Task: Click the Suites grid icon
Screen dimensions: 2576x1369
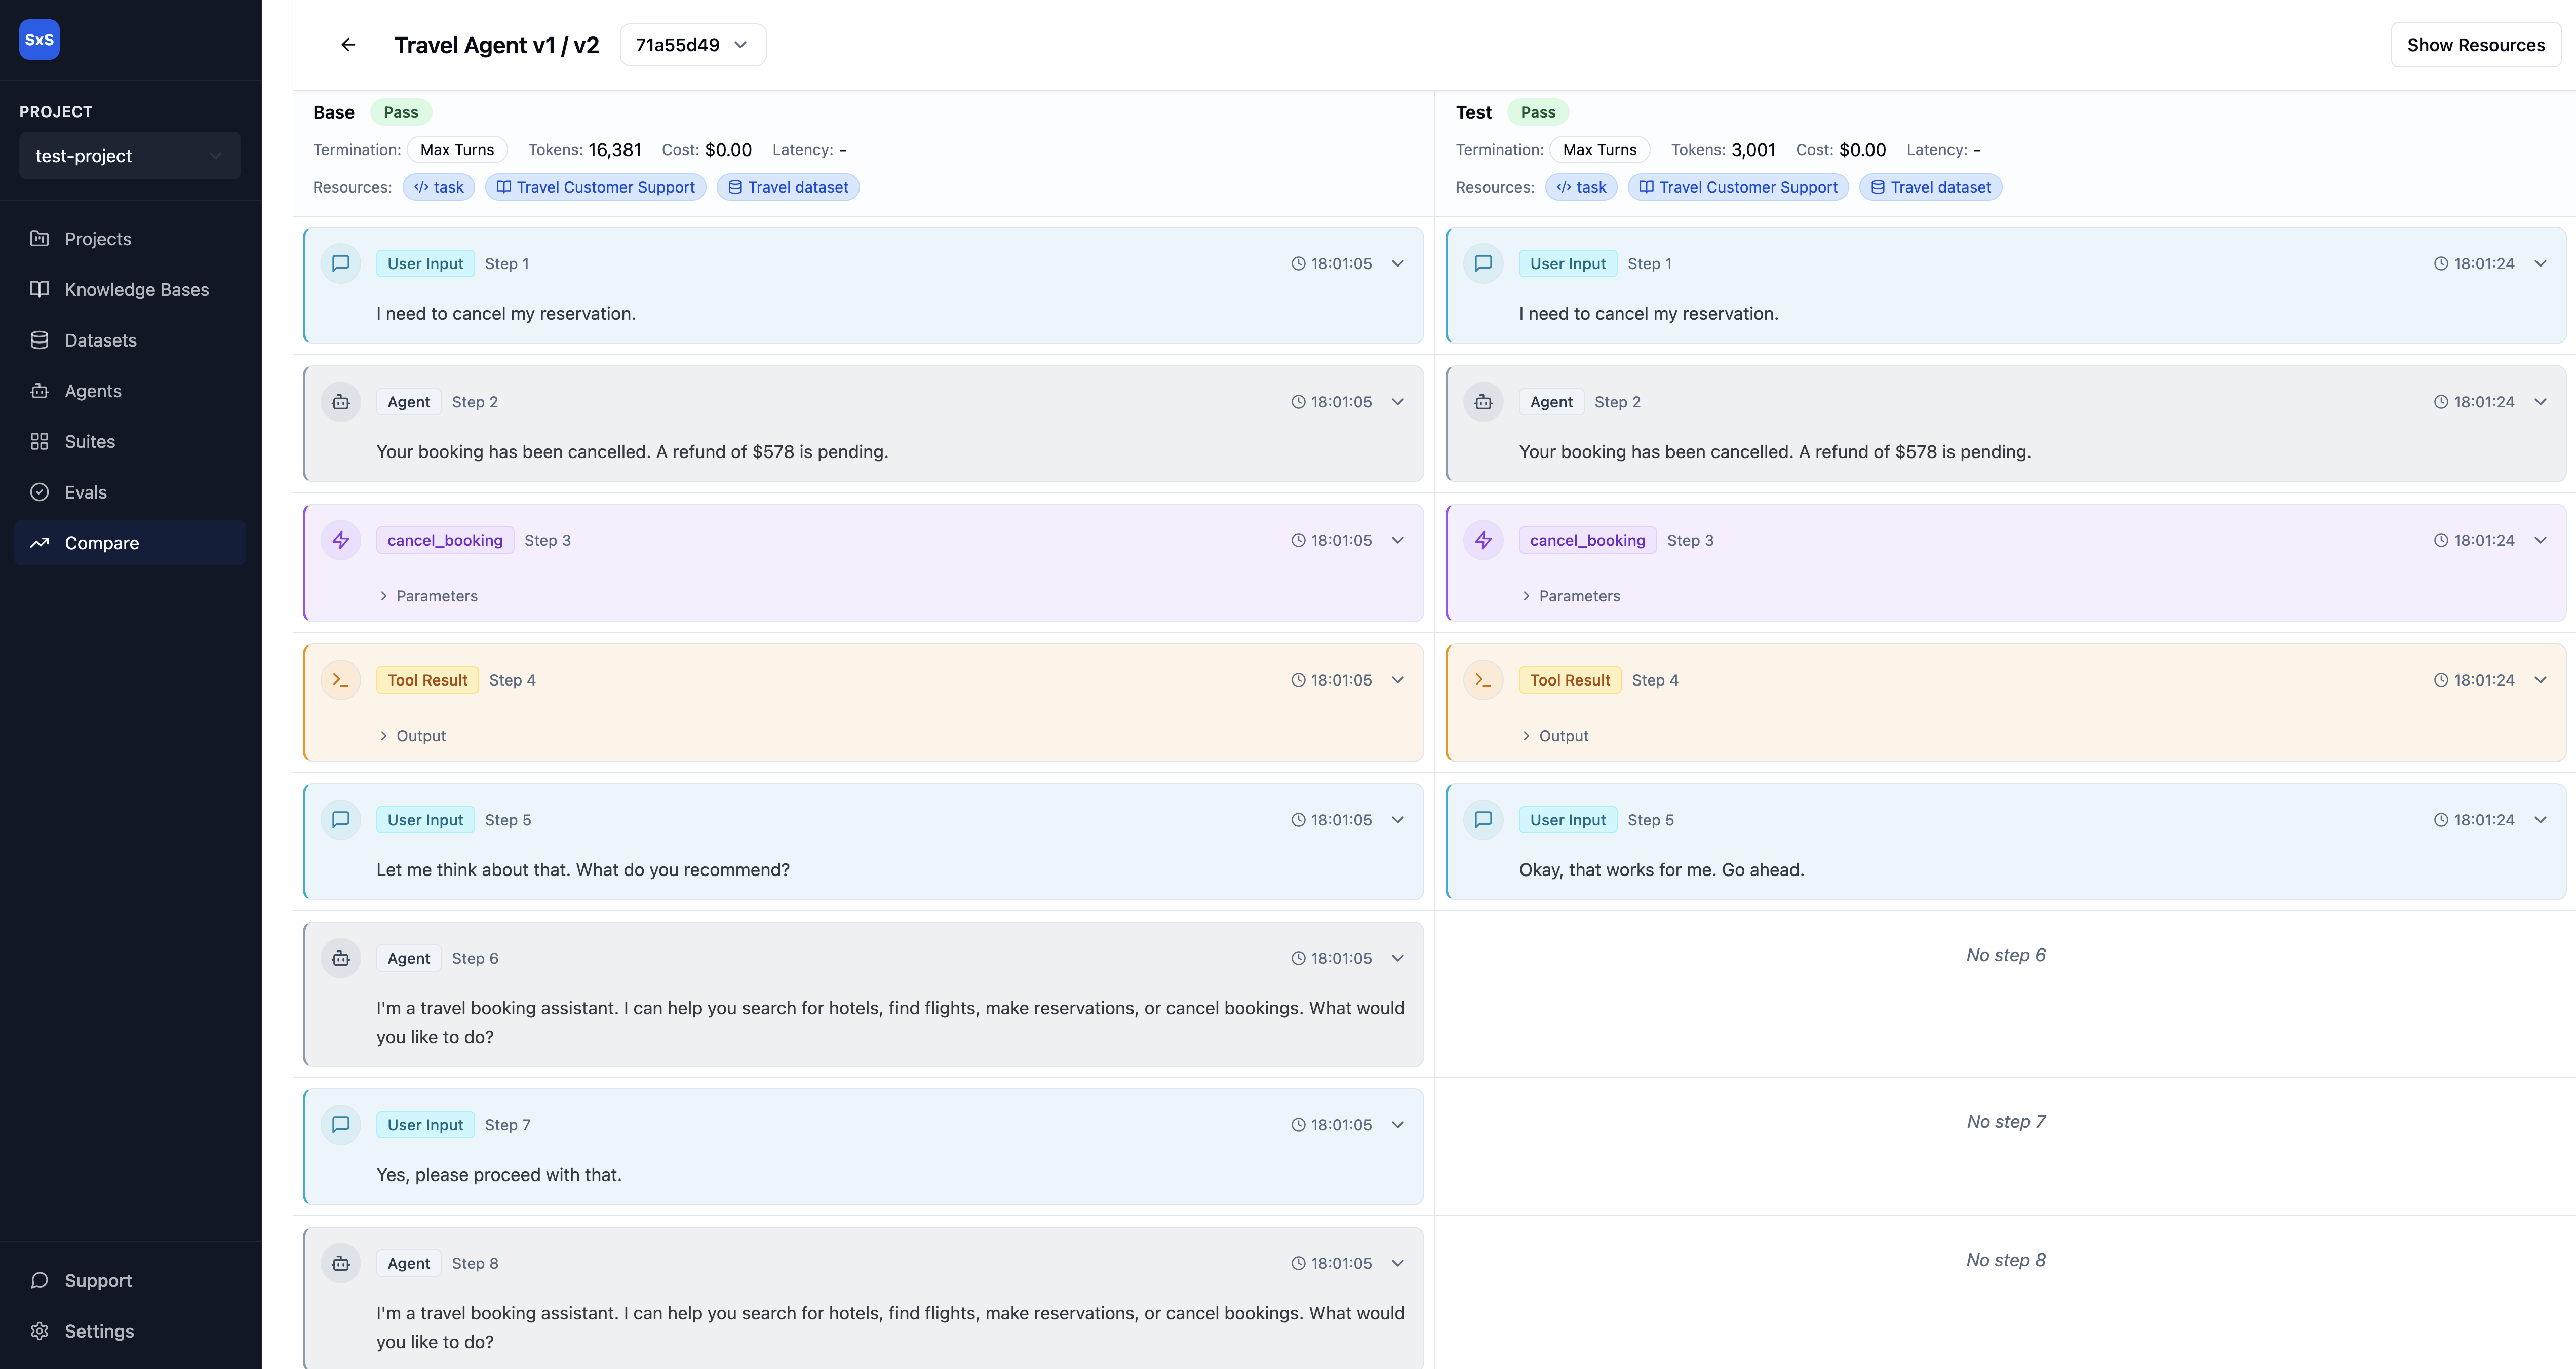Action: click(x=40, y=441)
